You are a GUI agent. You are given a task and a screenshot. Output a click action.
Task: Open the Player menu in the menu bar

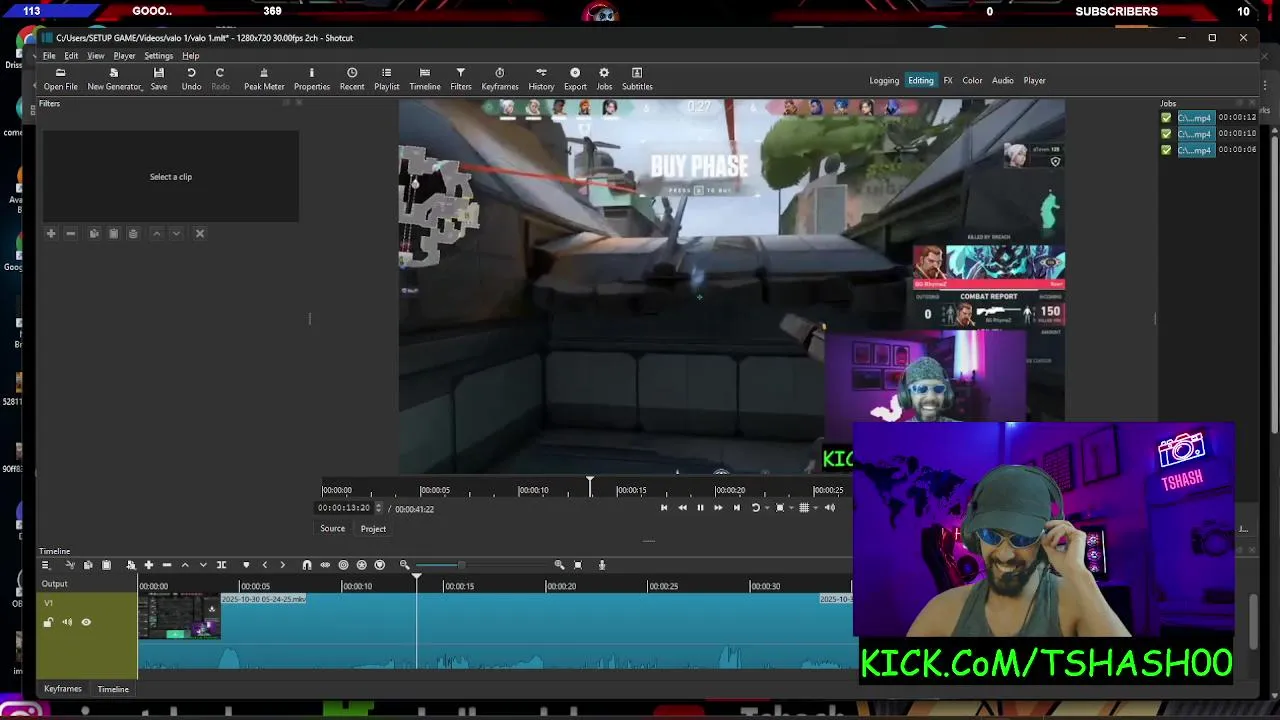point(124,56)
